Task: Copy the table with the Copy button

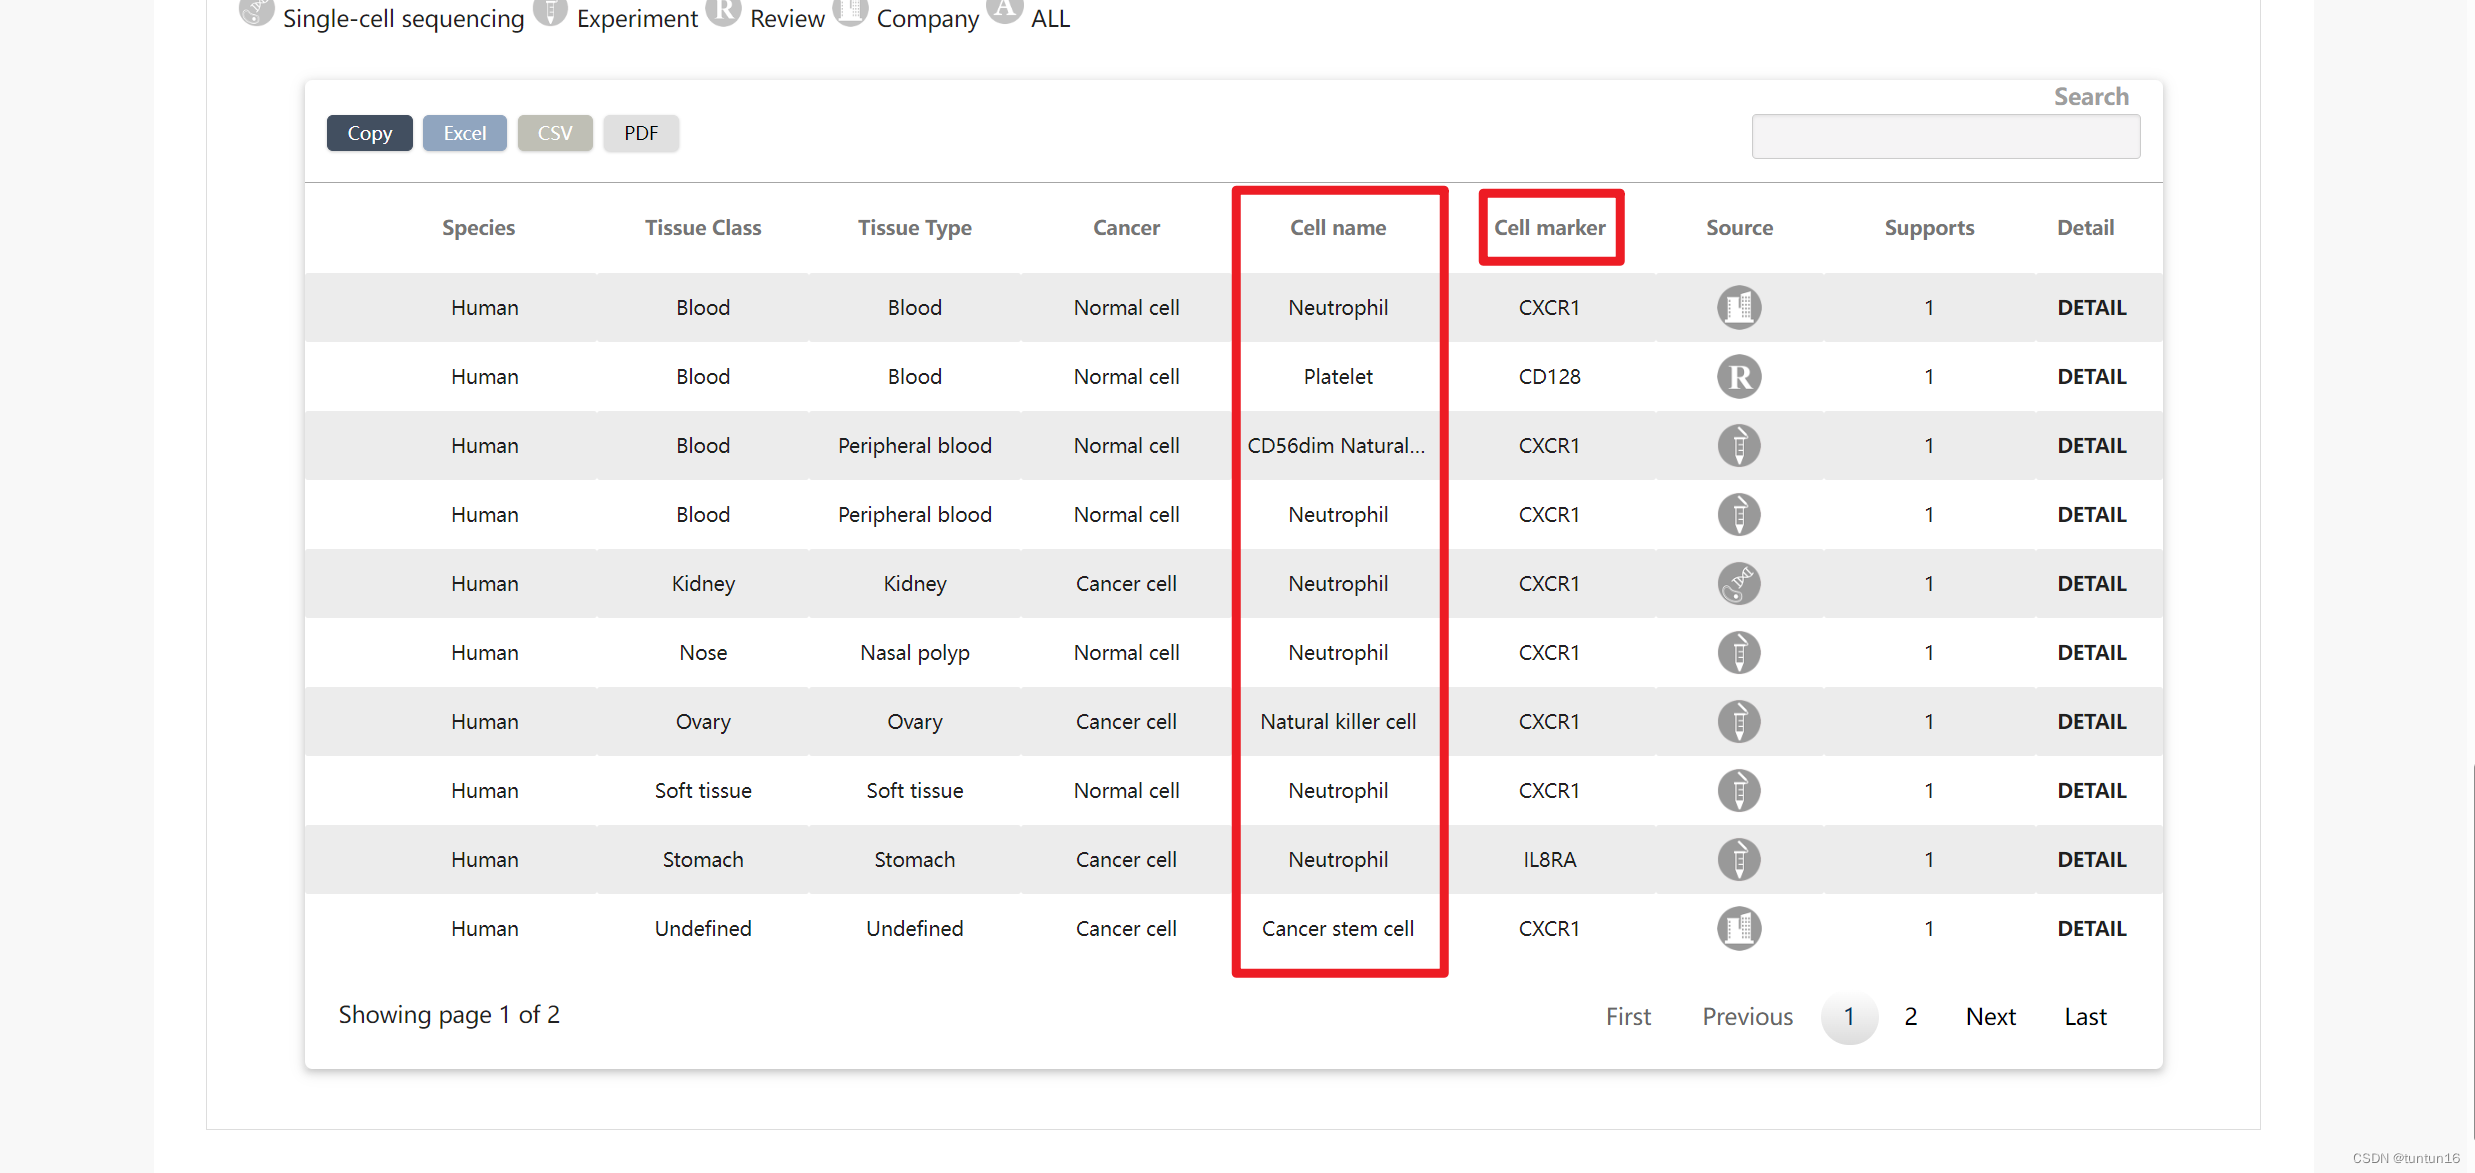Action: point(369,133)
